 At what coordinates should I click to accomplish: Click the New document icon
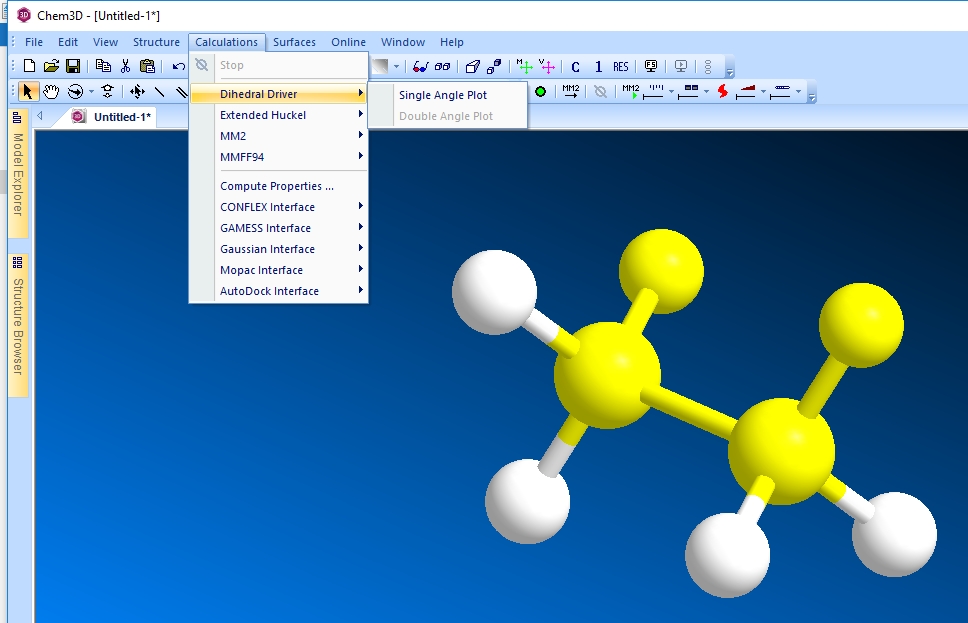(x=29, y=67)
